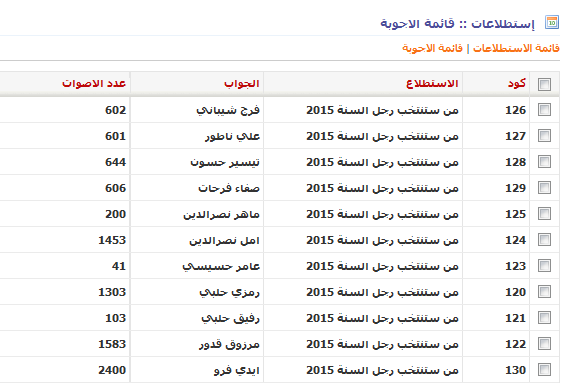This screenshot has height=389, width=568.
Task: Click the answer ماهر نصرالدين
Action: (x=221, y=214)
